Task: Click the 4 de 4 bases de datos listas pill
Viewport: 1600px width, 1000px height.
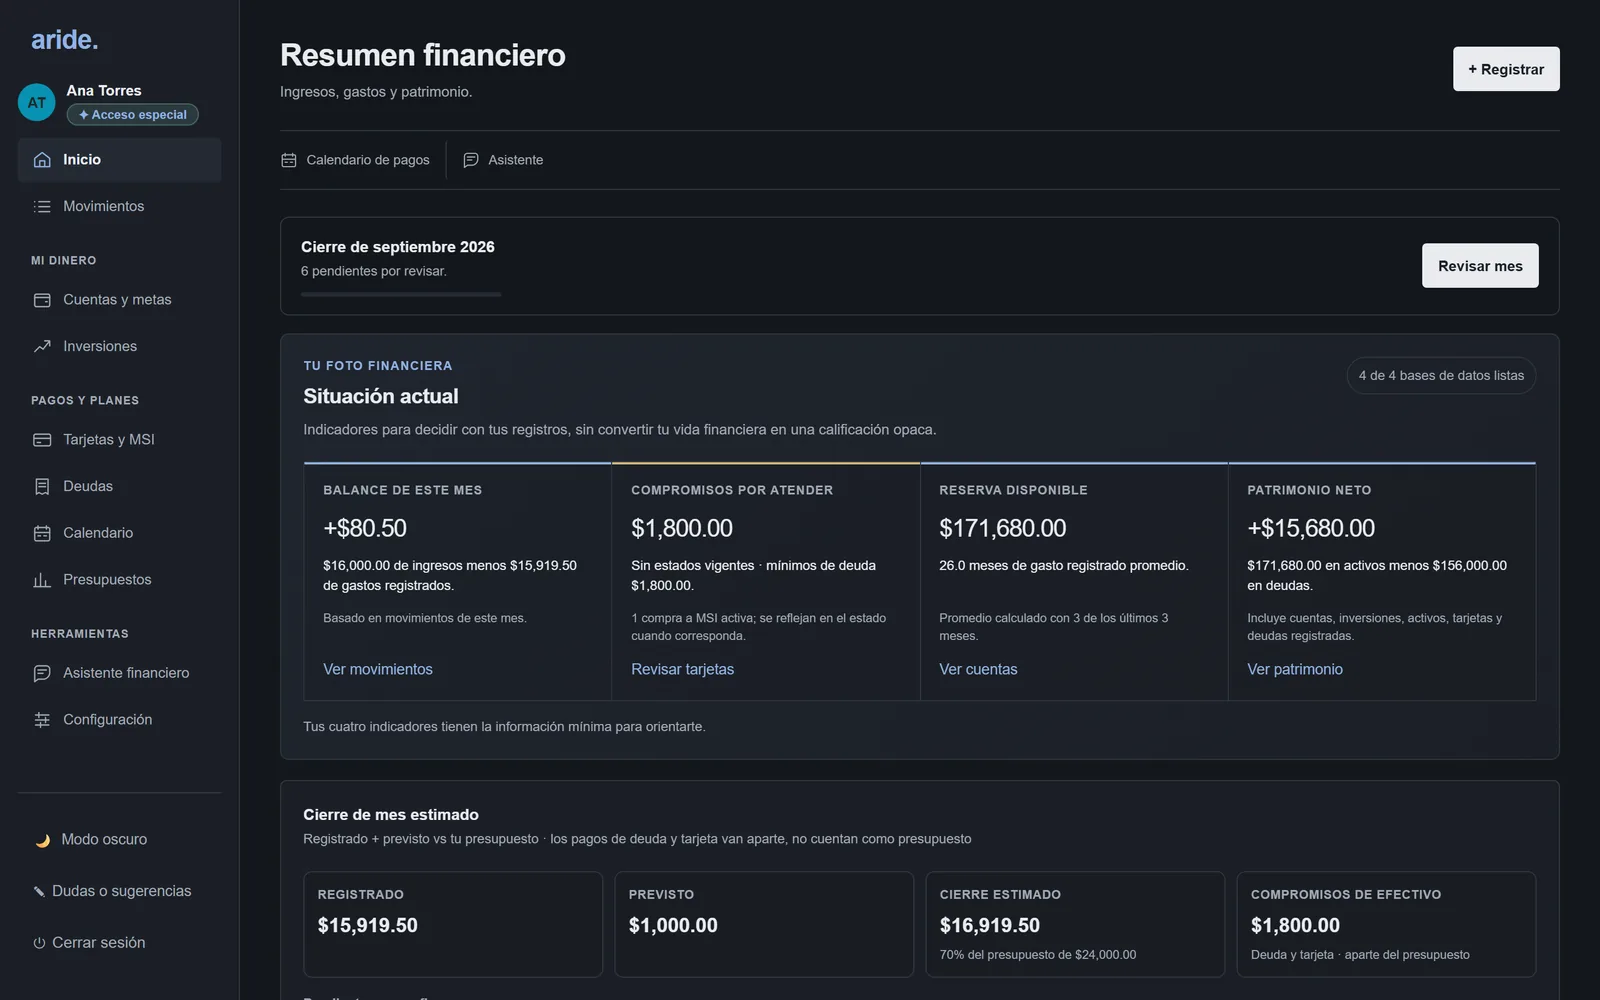Action: (x=1441, y=376)
